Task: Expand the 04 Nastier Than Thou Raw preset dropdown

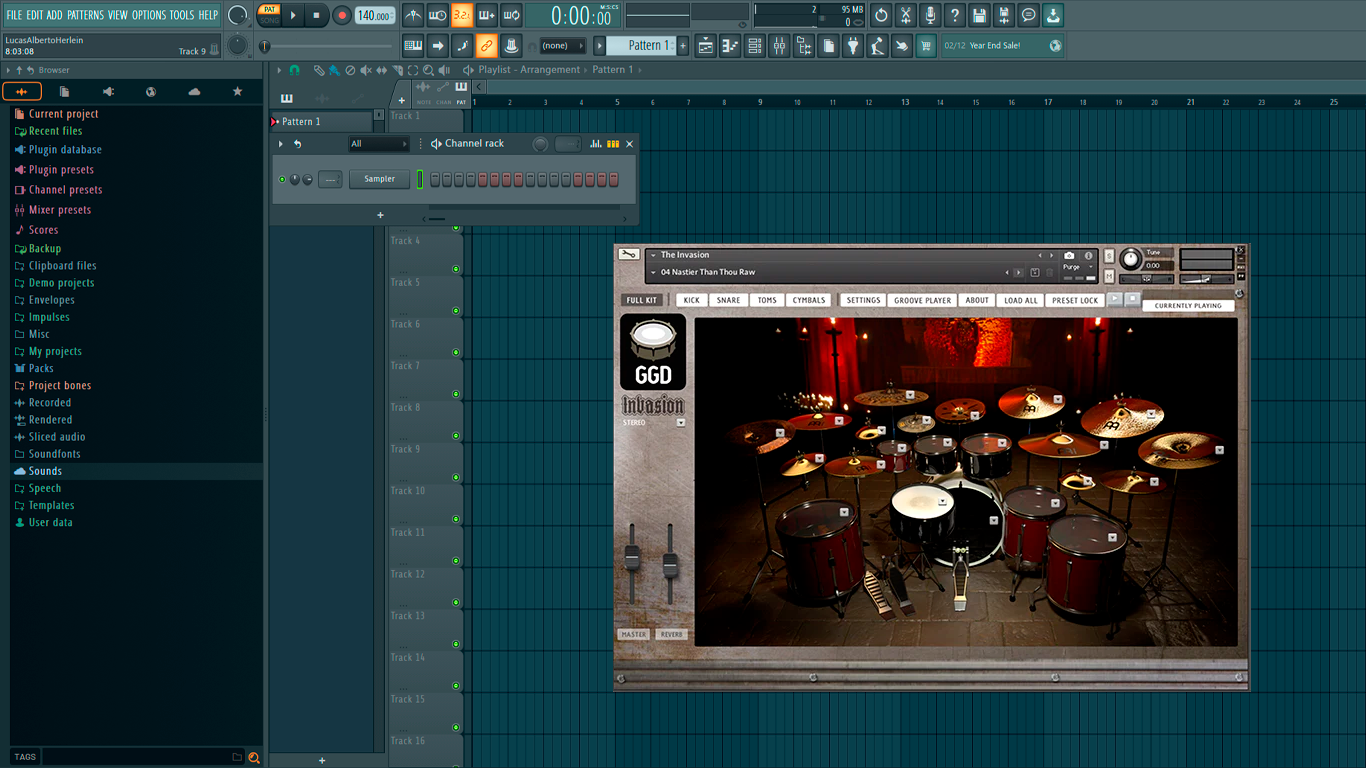Action: click(x=653, y=272)
